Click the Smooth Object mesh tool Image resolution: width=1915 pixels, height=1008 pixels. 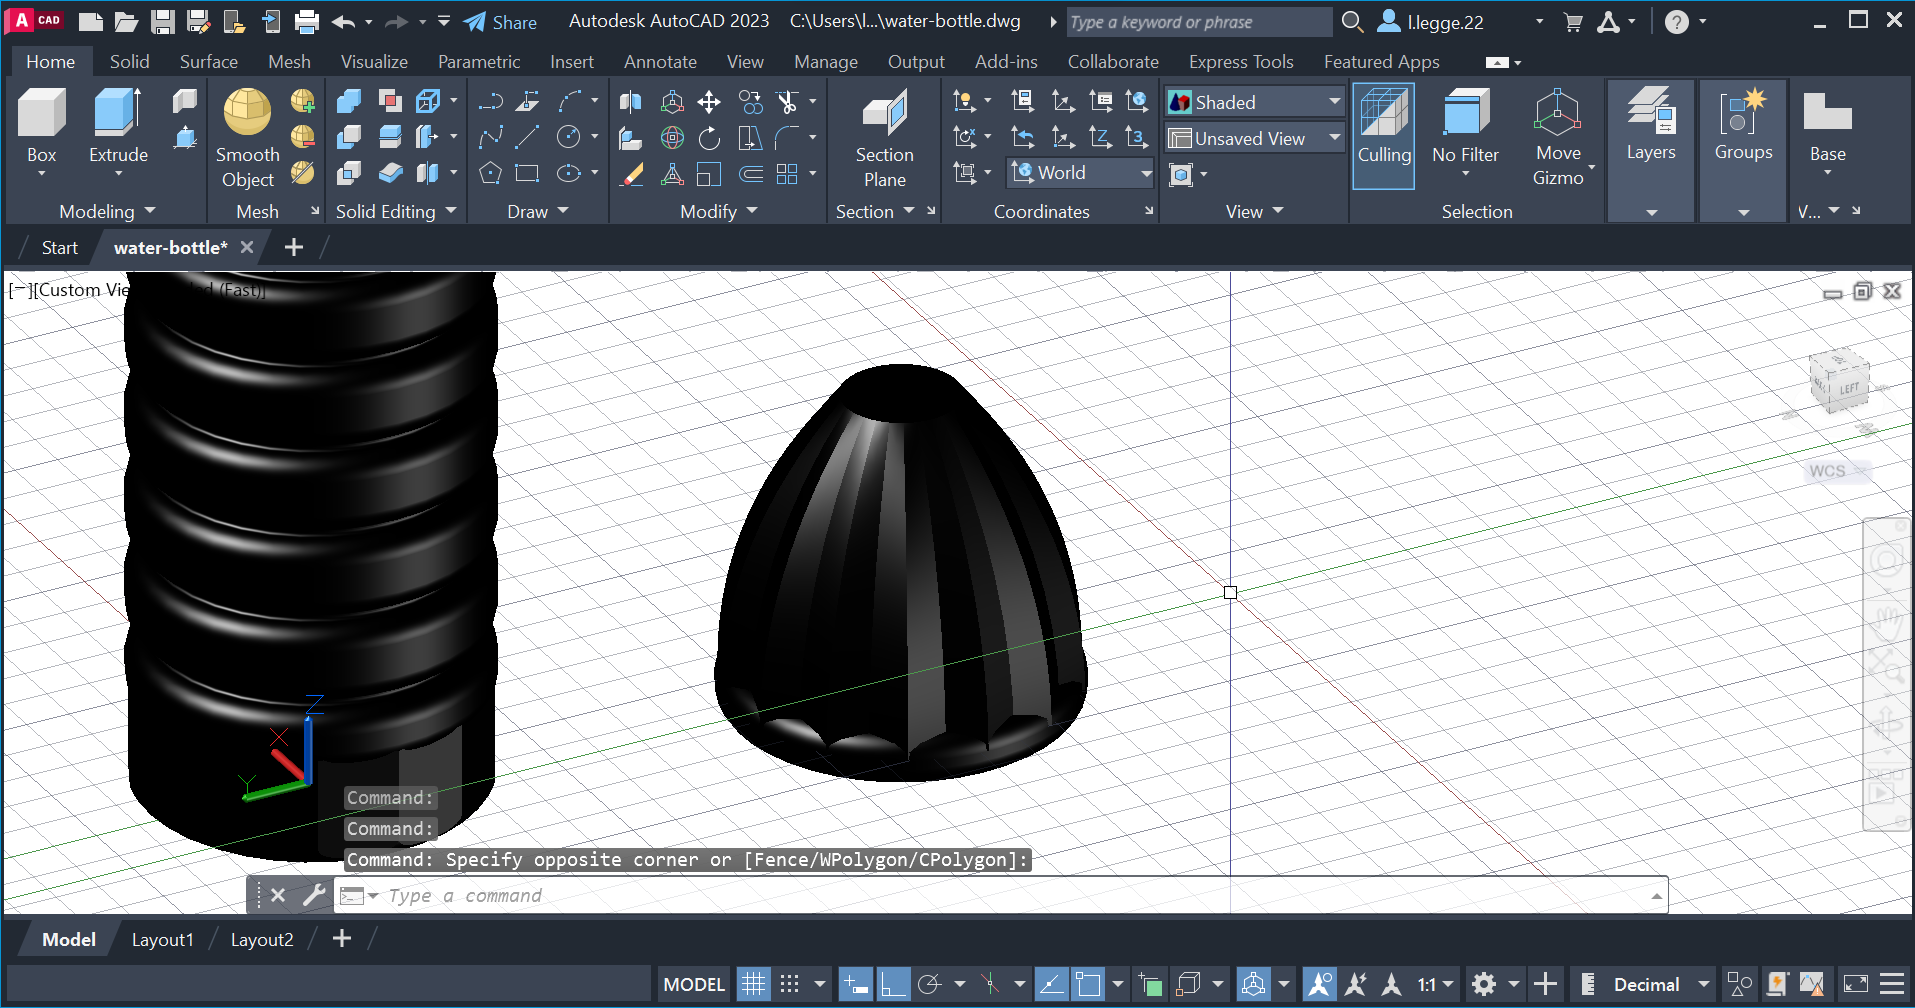(x=247, y=137)
